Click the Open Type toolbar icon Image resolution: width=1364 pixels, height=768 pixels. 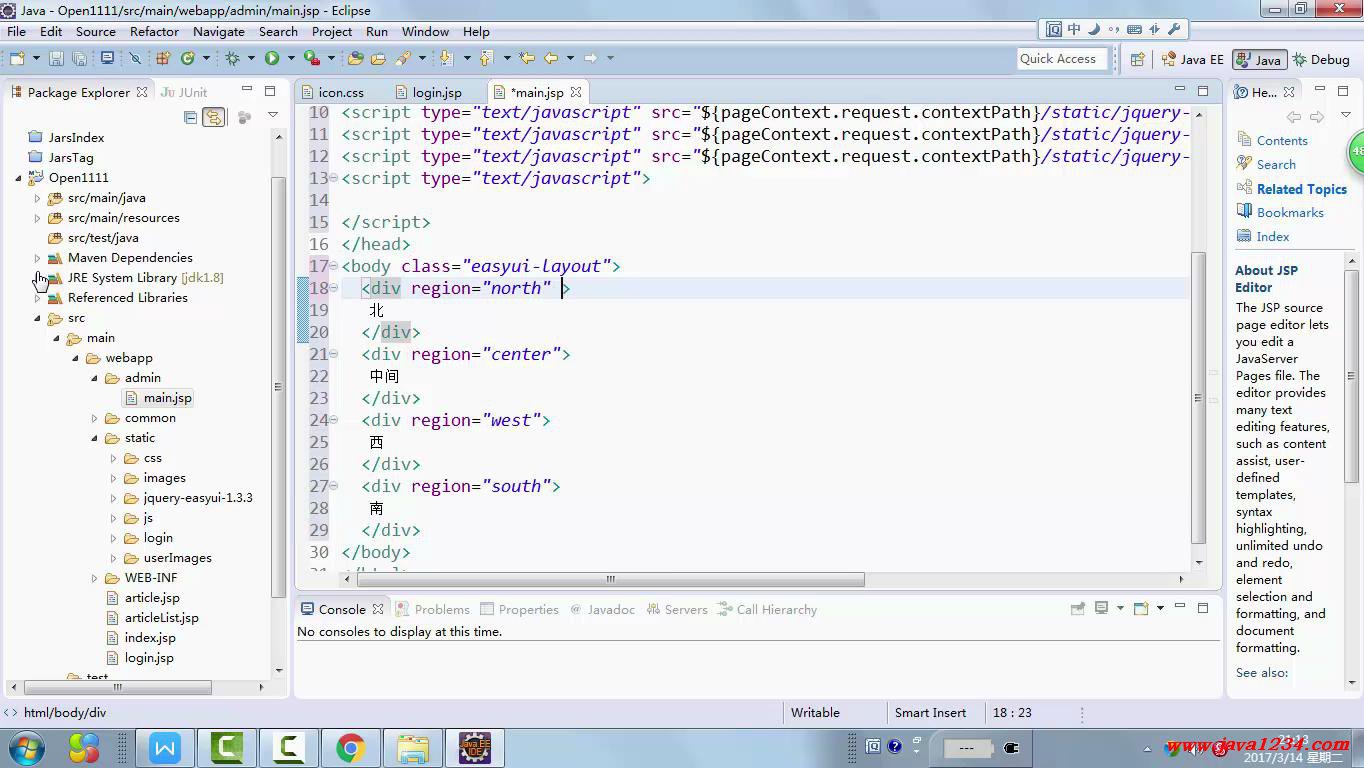355,58
